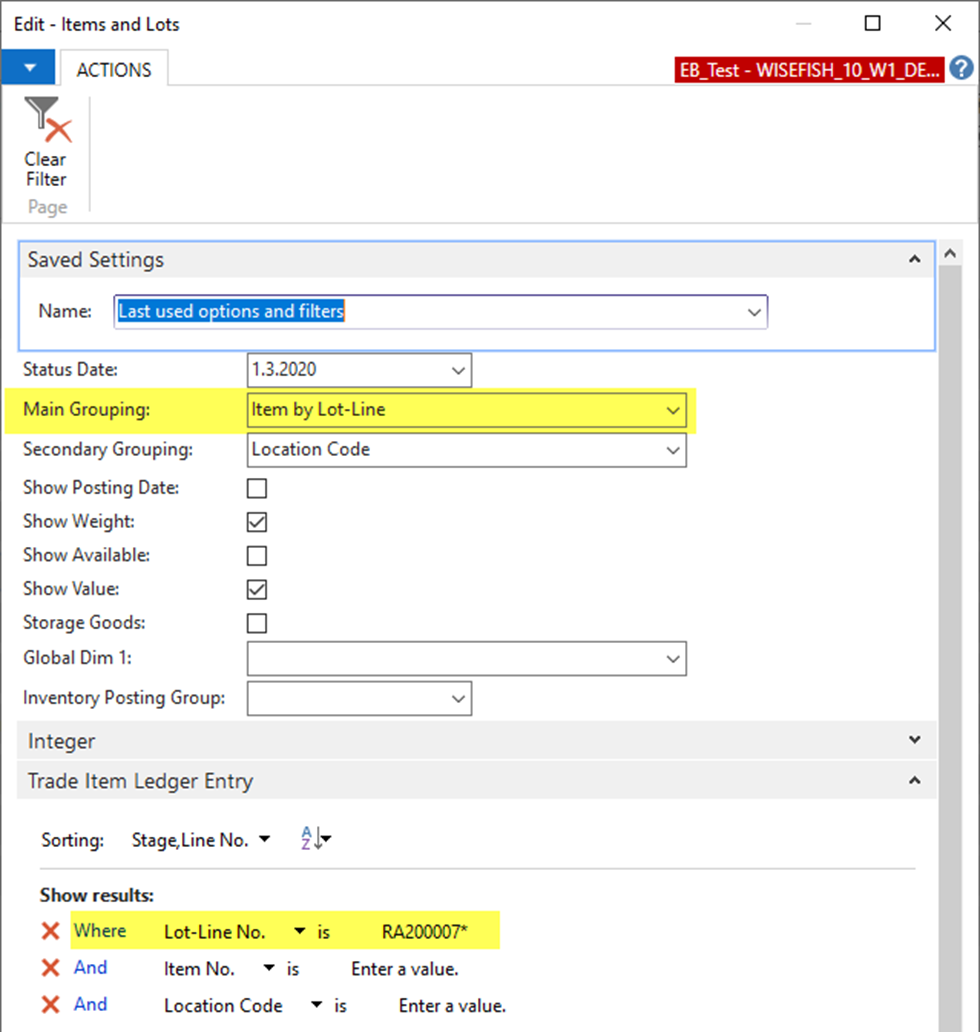980x1032 pixels.
Task: Enable the Show Posting Date checkbox
Action: [x=257, y=489]
